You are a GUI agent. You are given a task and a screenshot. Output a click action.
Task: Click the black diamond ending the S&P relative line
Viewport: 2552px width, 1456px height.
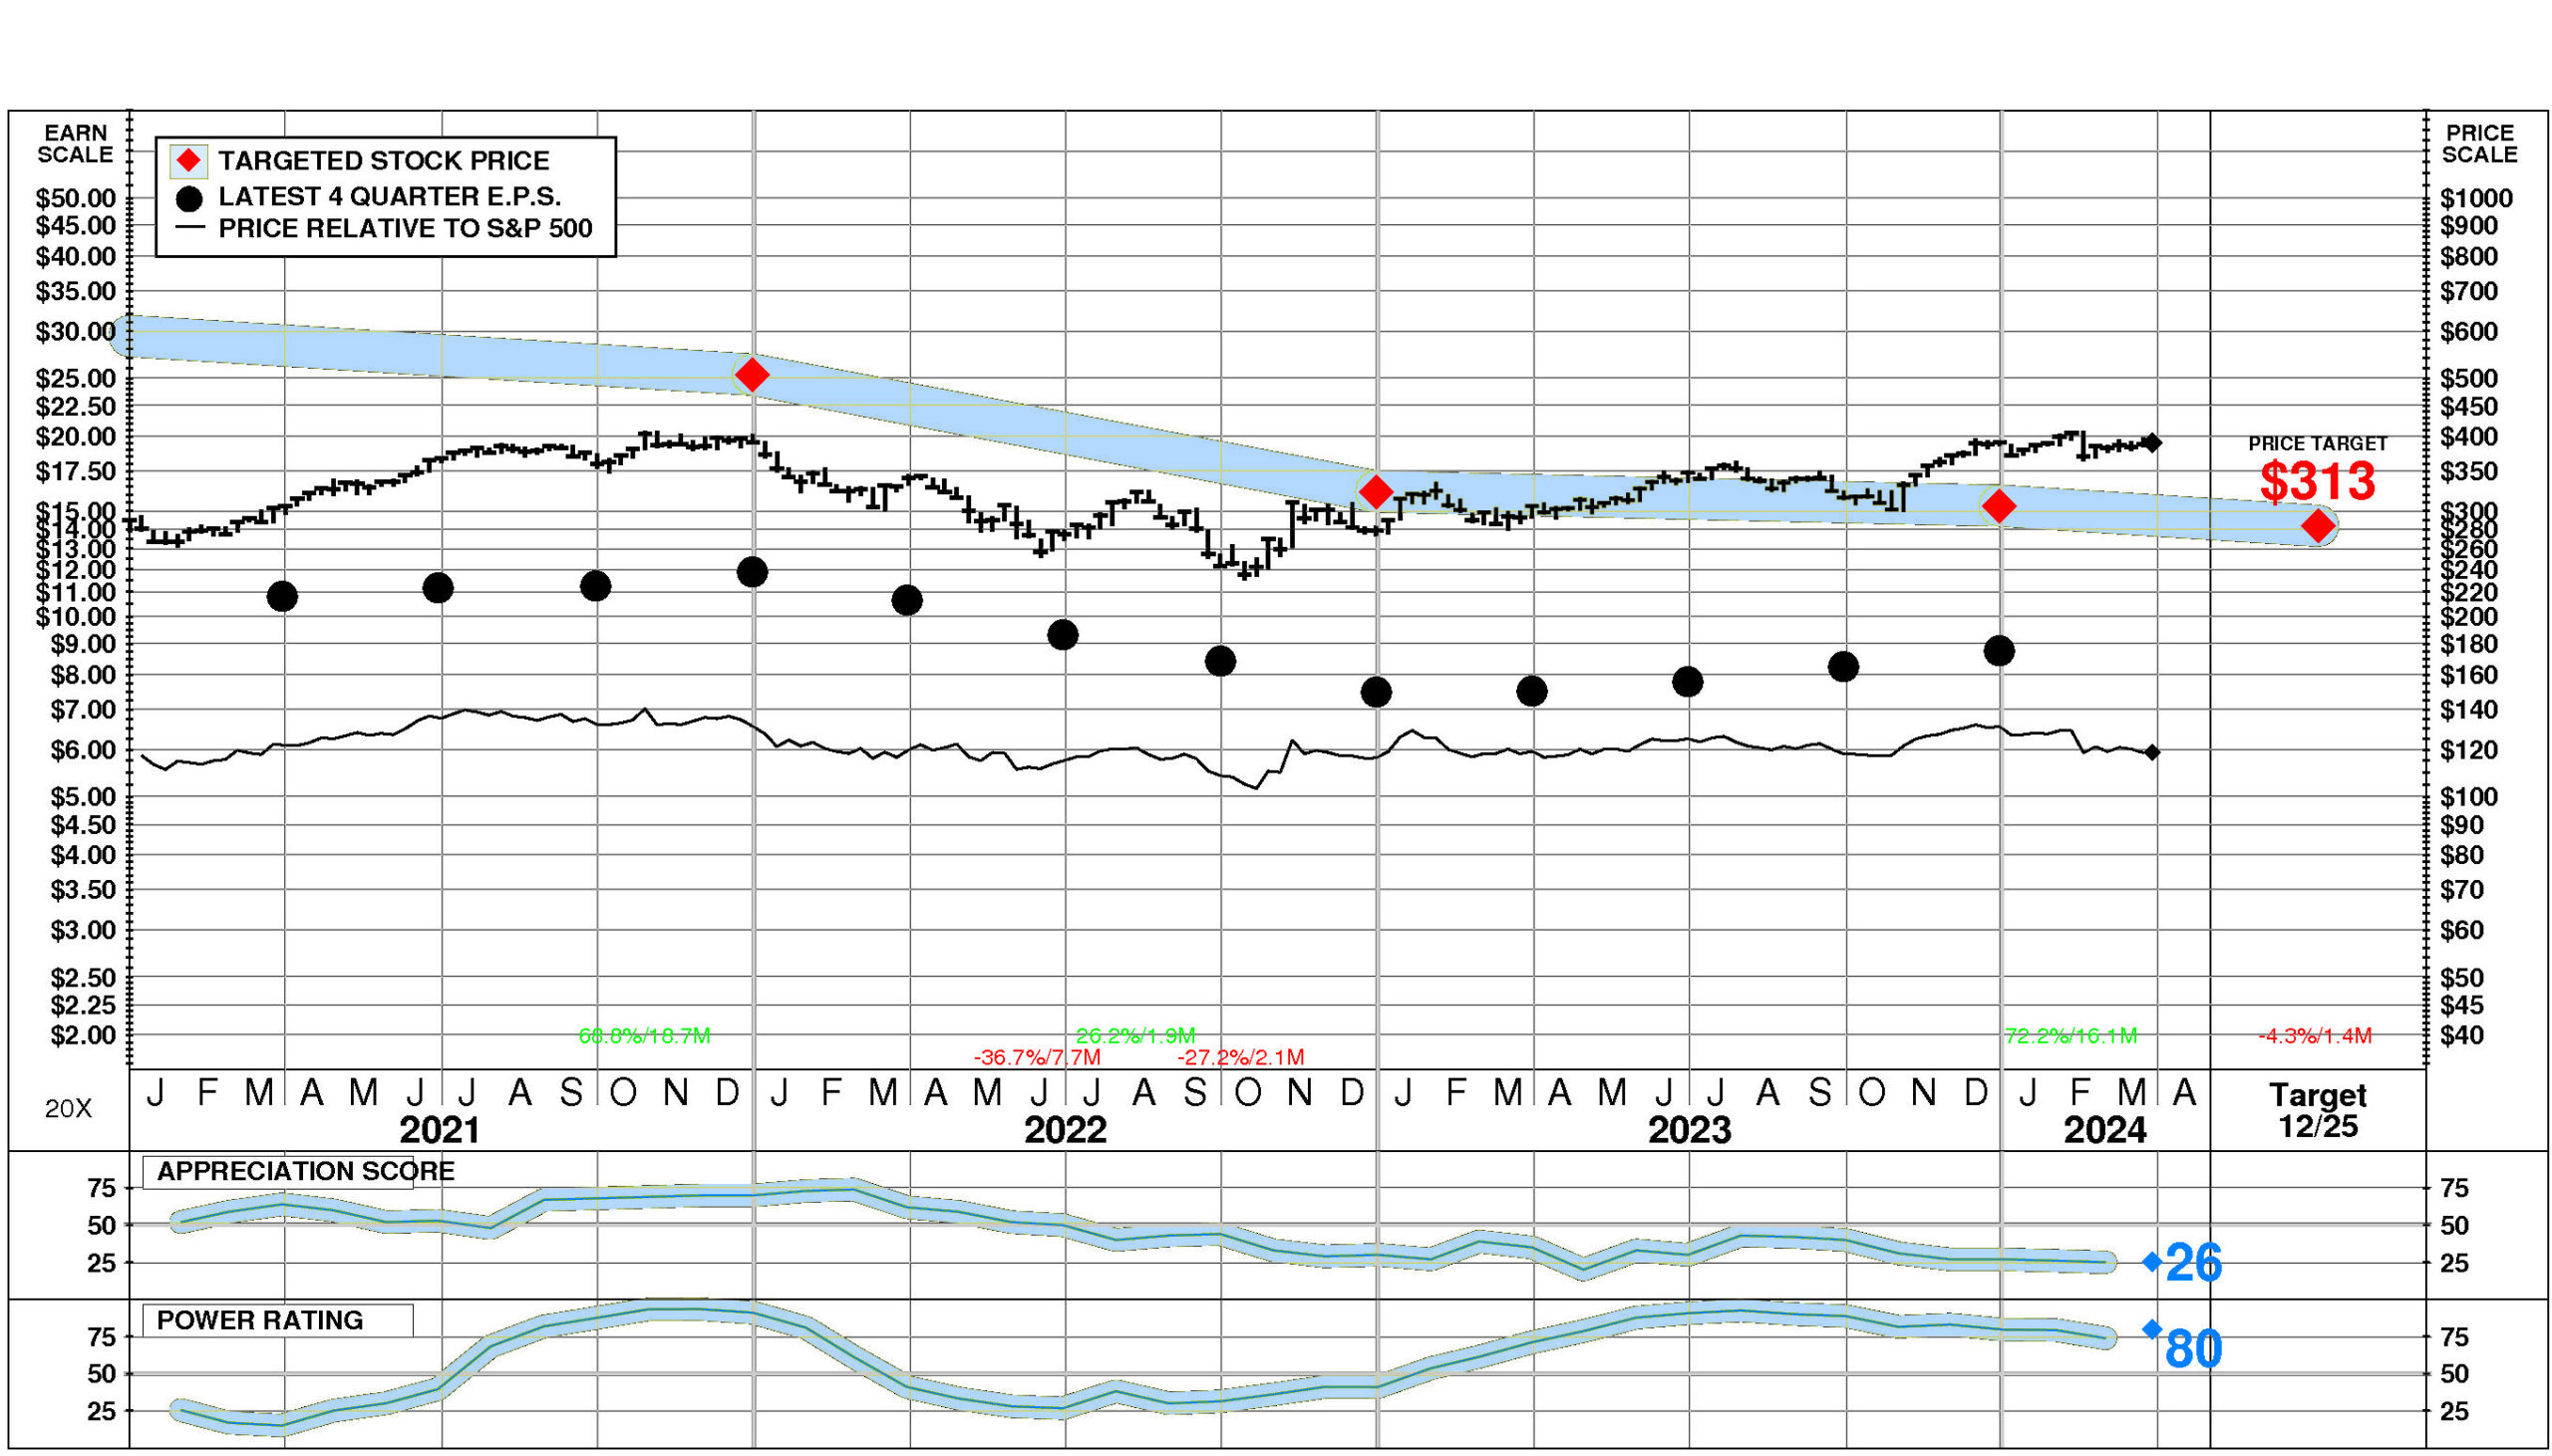coord(2152,752)
